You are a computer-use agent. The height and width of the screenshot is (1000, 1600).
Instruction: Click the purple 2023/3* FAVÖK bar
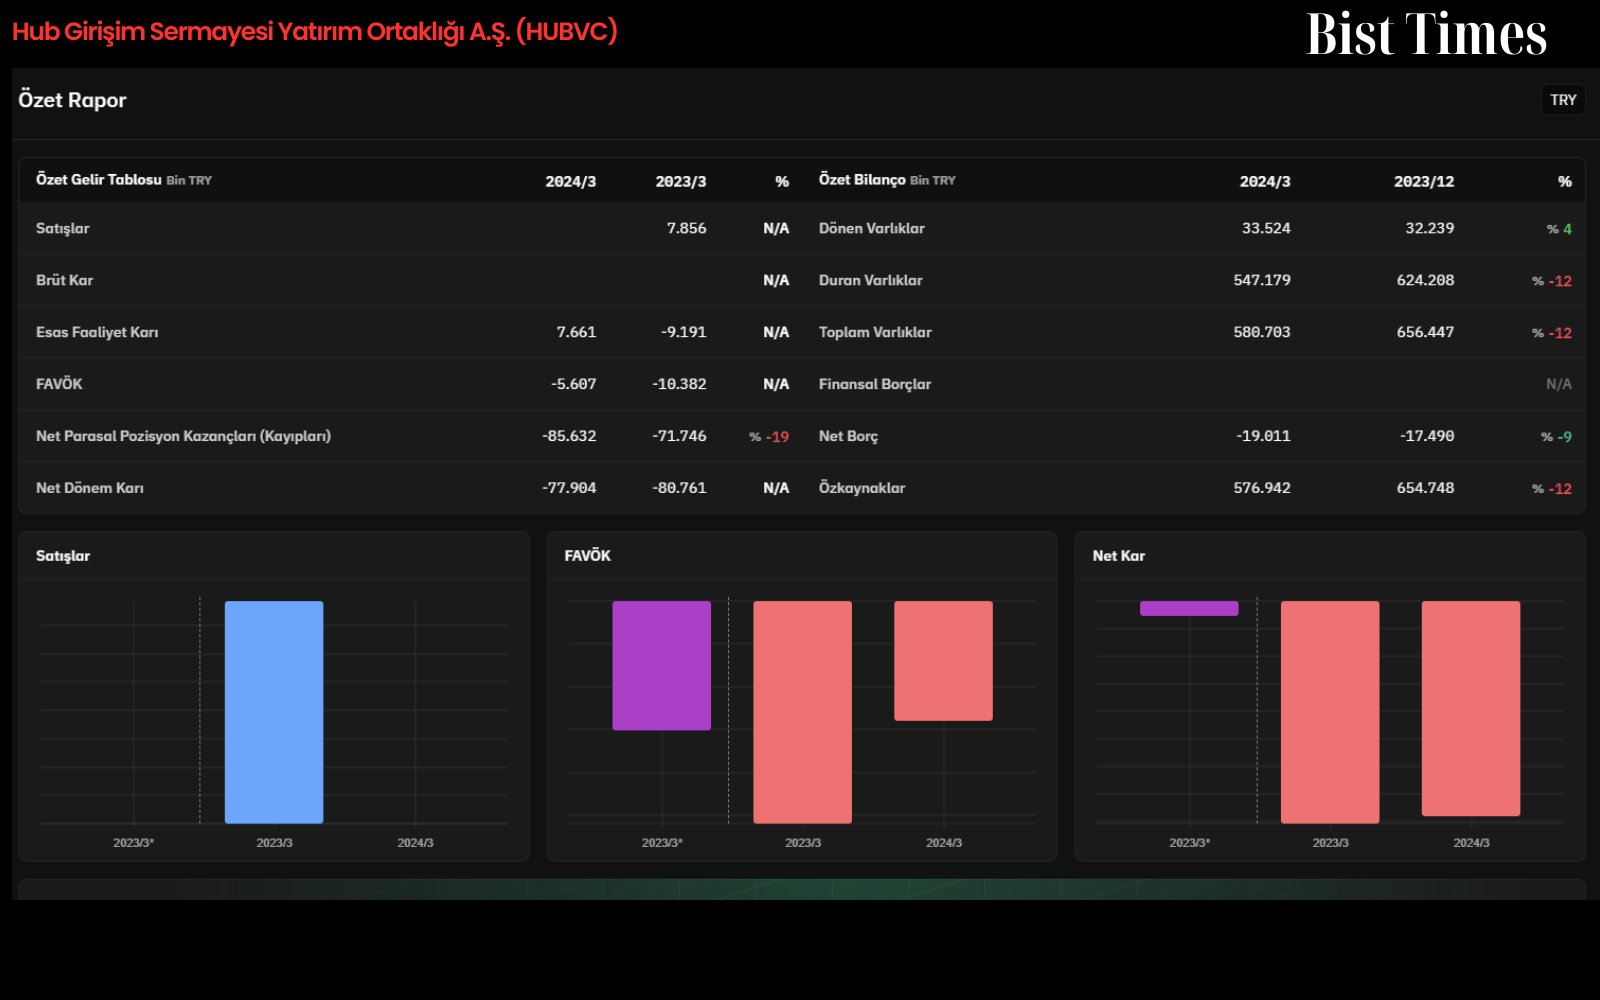[x=662, y=665]
